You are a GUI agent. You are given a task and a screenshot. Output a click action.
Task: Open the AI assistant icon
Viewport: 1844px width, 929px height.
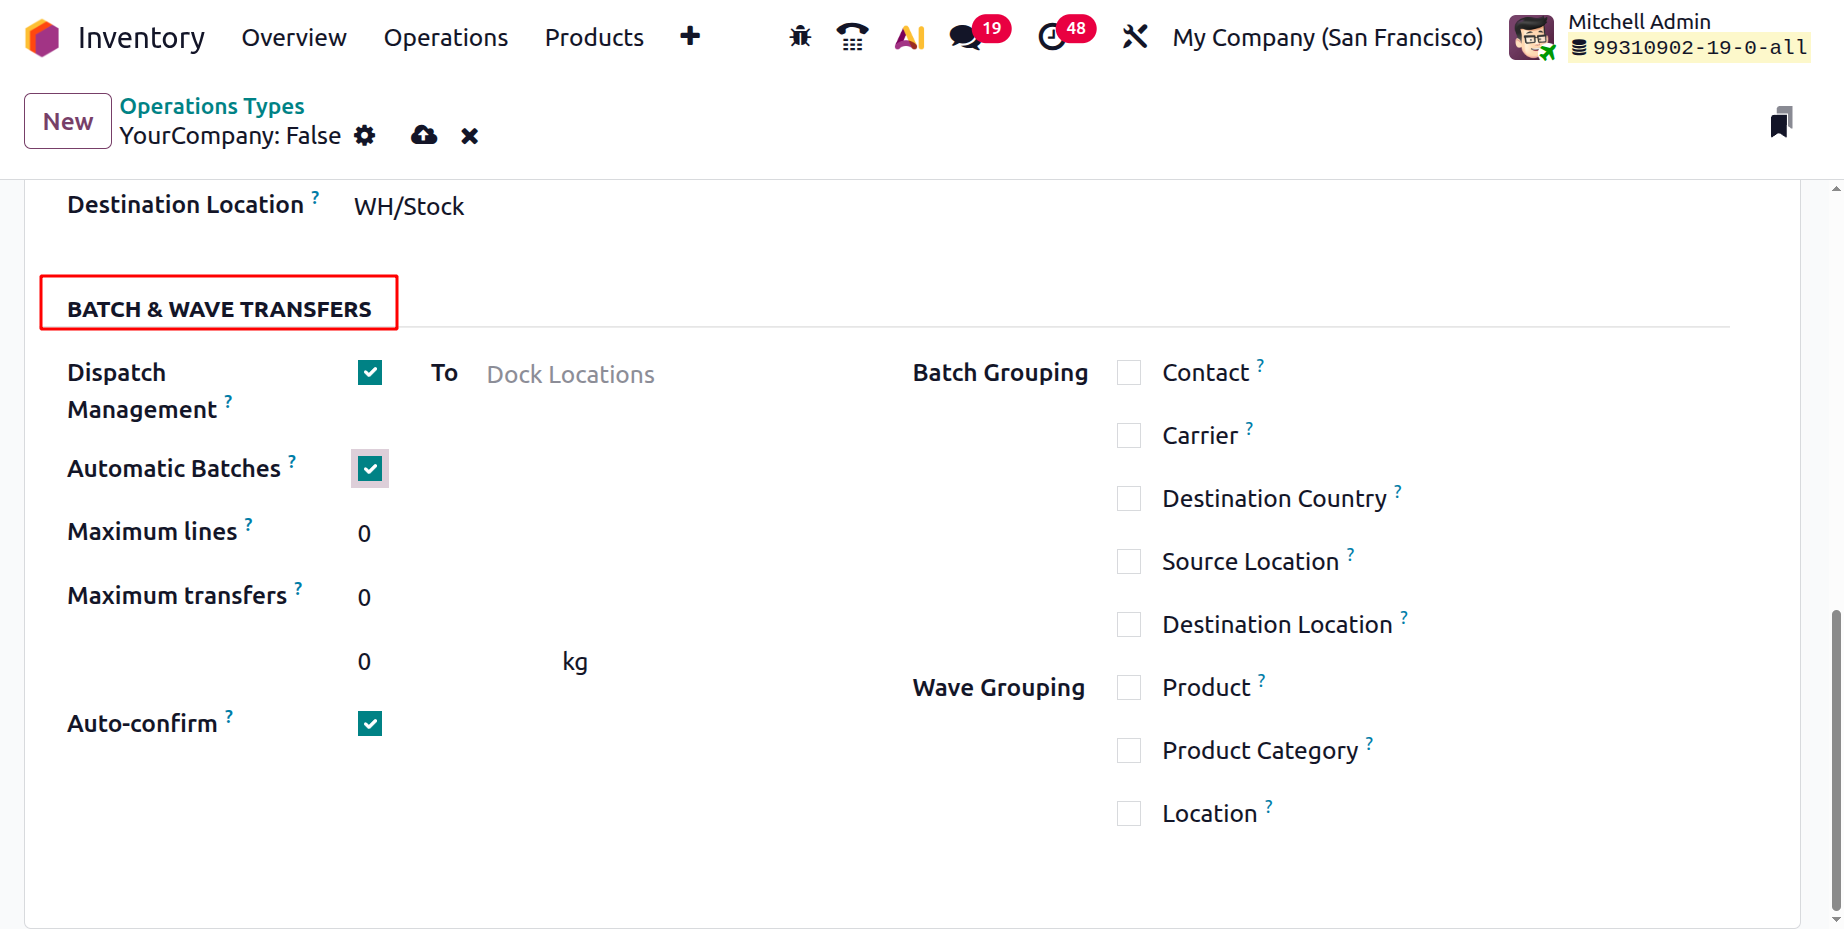pyautogui.click(x=909, y=37)
